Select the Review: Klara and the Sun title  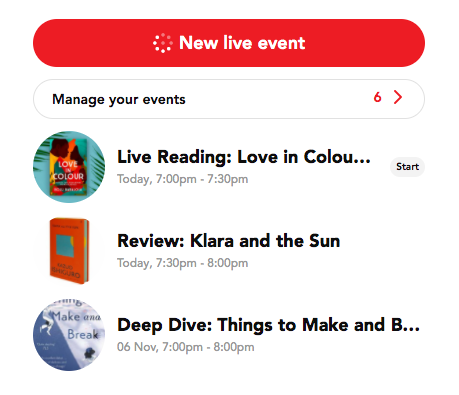click(228, 241)
